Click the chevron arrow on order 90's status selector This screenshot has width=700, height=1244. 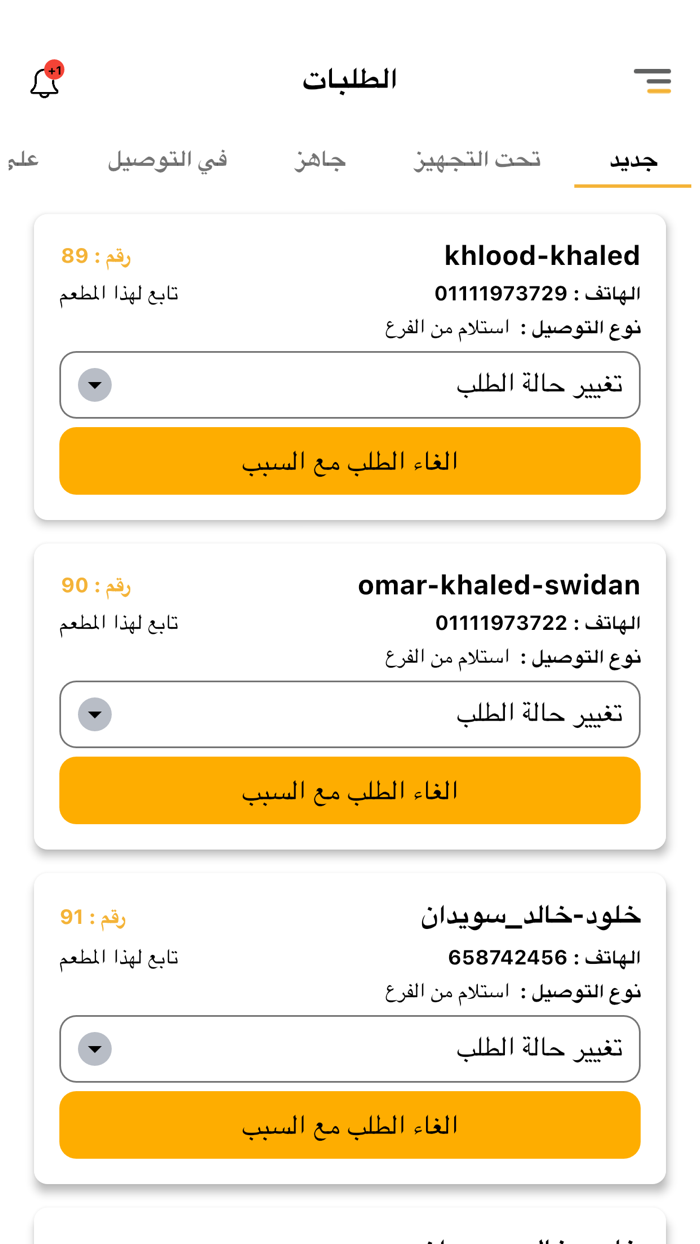(94, 714)
